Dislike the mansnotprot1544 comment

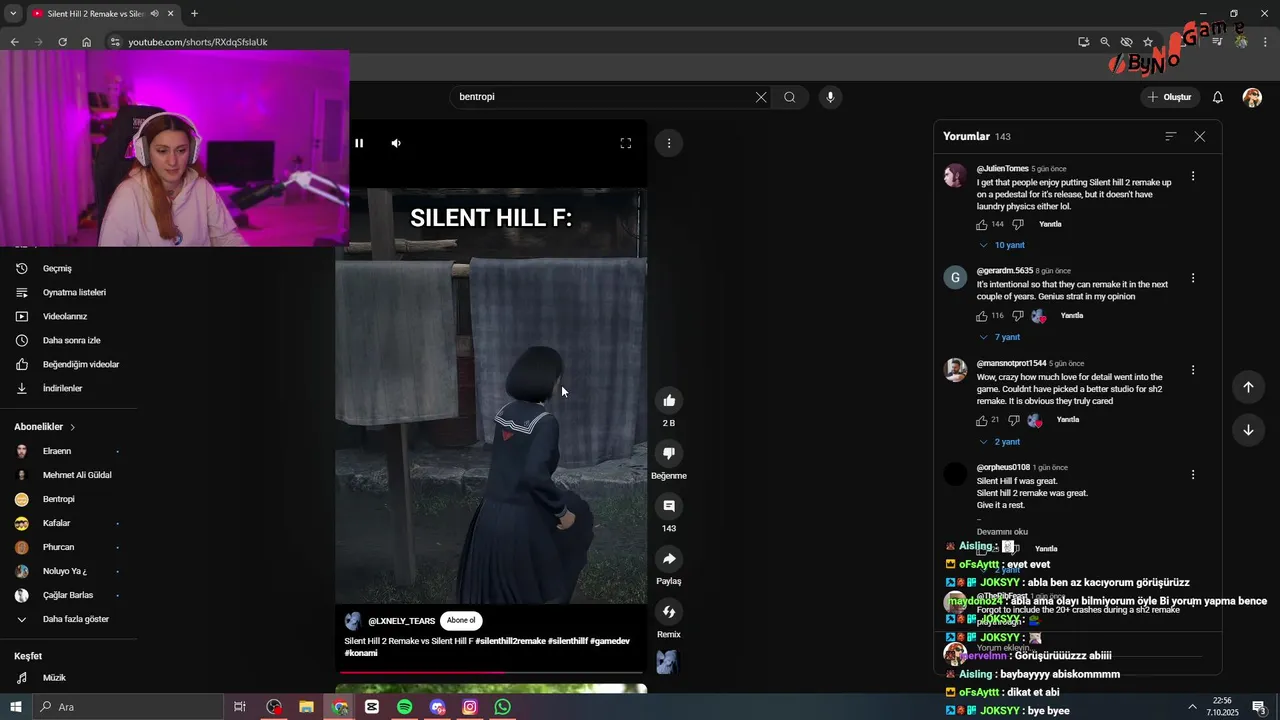tap(1014, 421)
